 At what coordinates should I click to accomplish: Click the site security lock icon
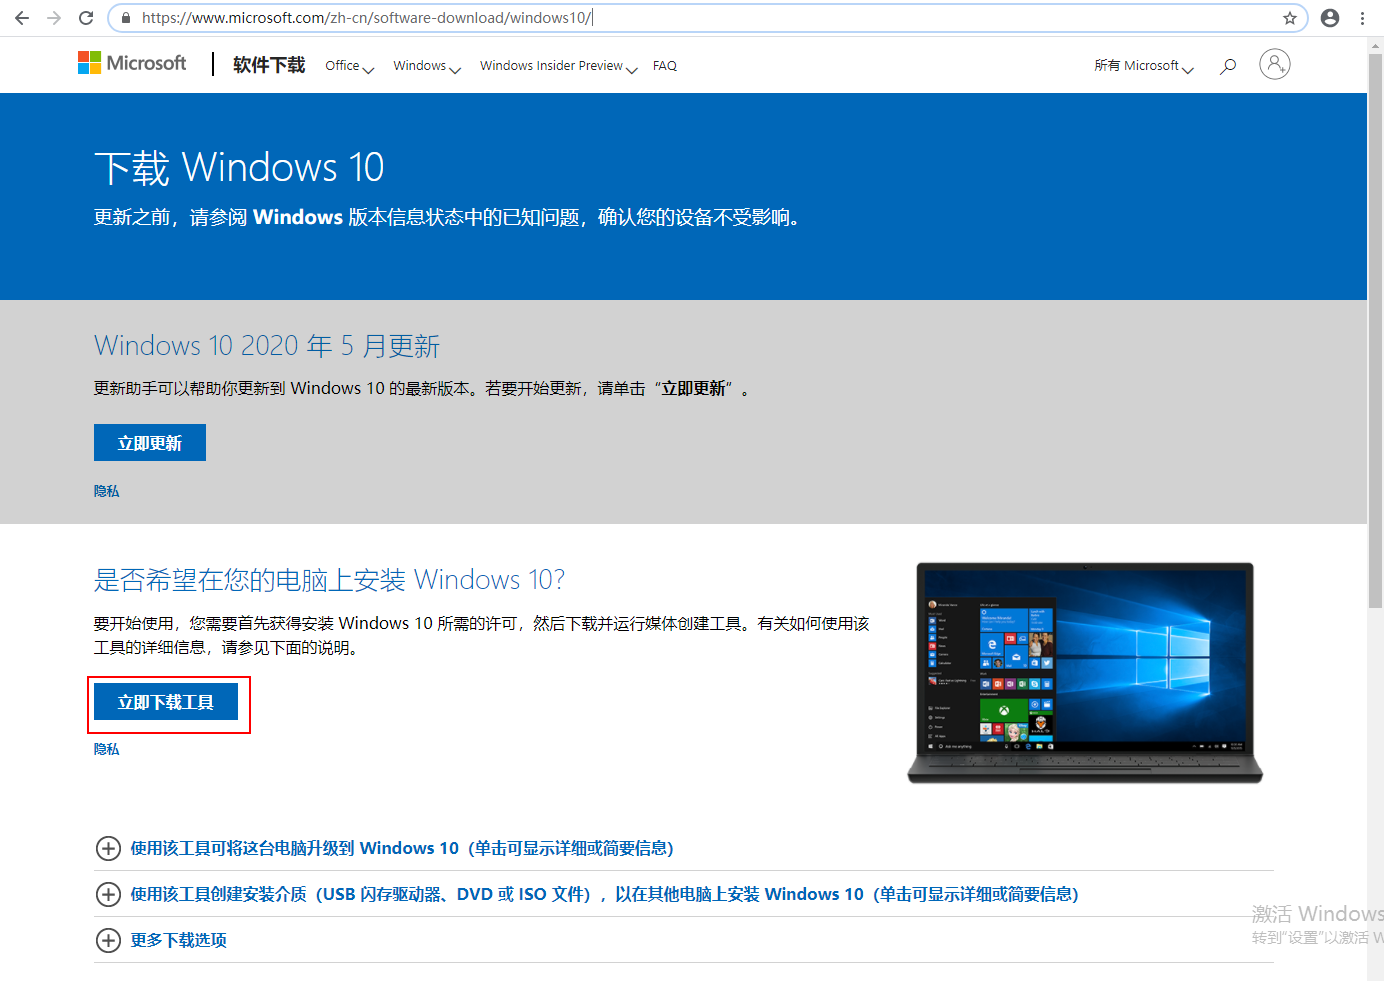point(124,17)
